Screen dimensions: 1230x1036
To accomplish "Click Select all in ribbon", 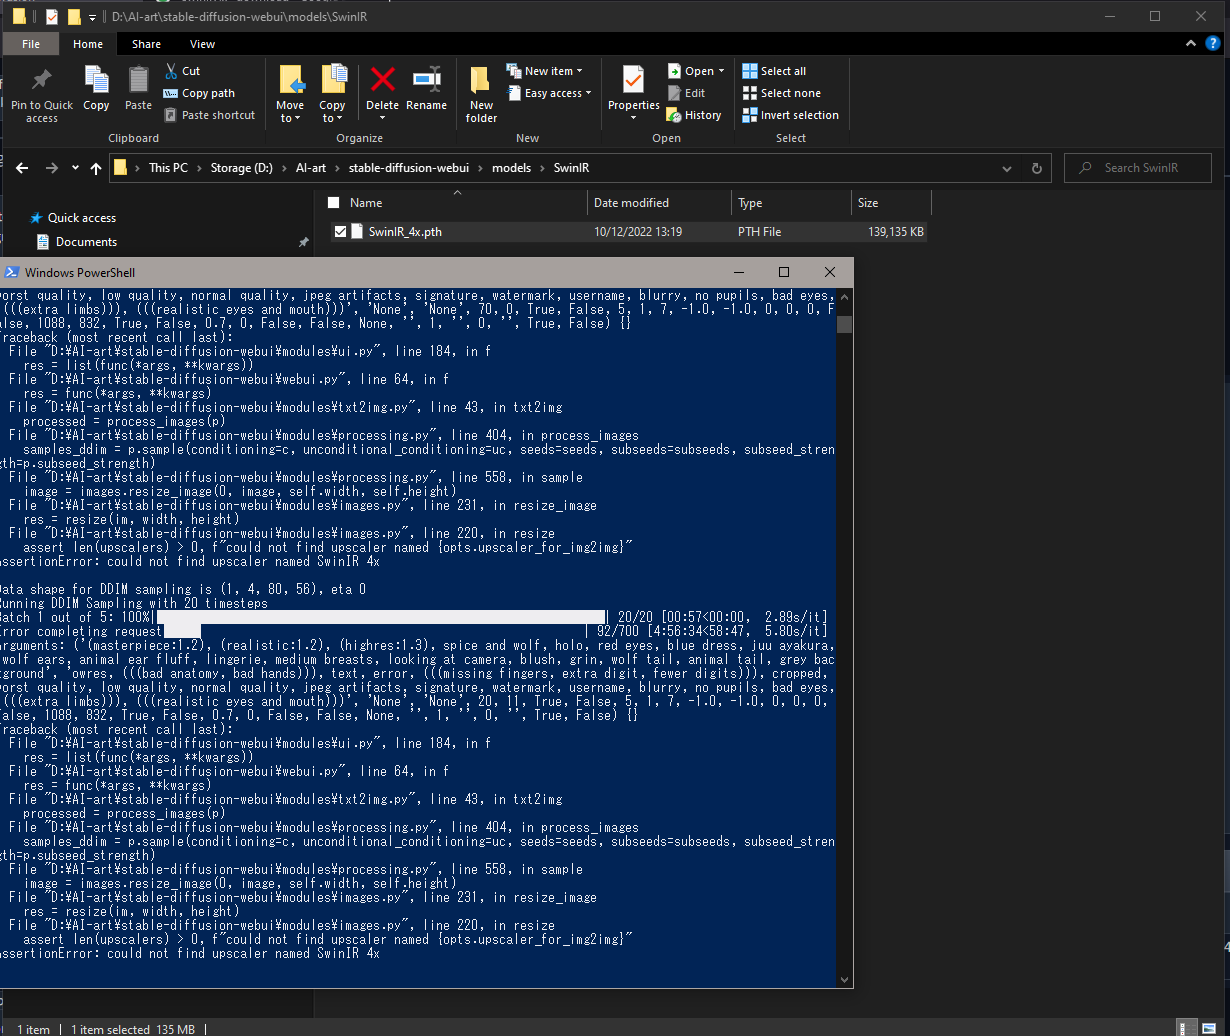I will pyautogui.click(x=774, y=71).
